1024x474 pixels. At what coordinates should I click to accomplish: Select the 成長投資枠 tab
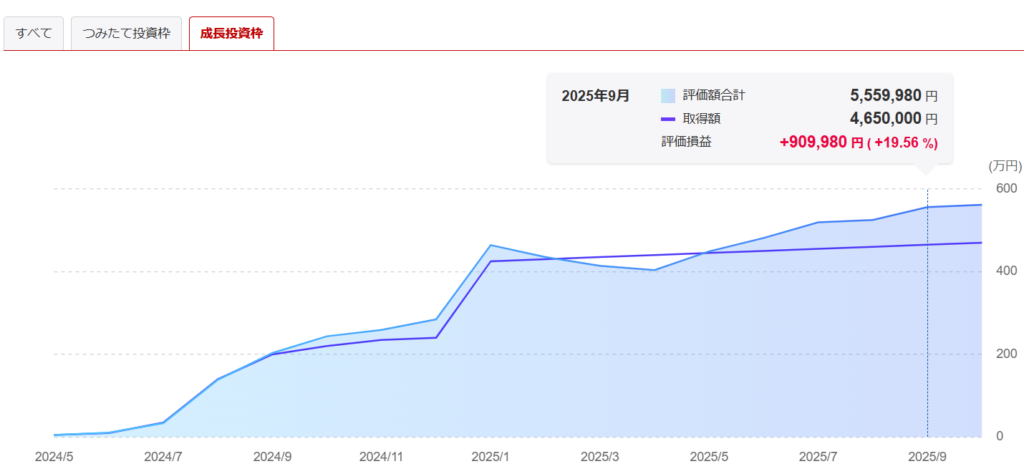point(231,33)
